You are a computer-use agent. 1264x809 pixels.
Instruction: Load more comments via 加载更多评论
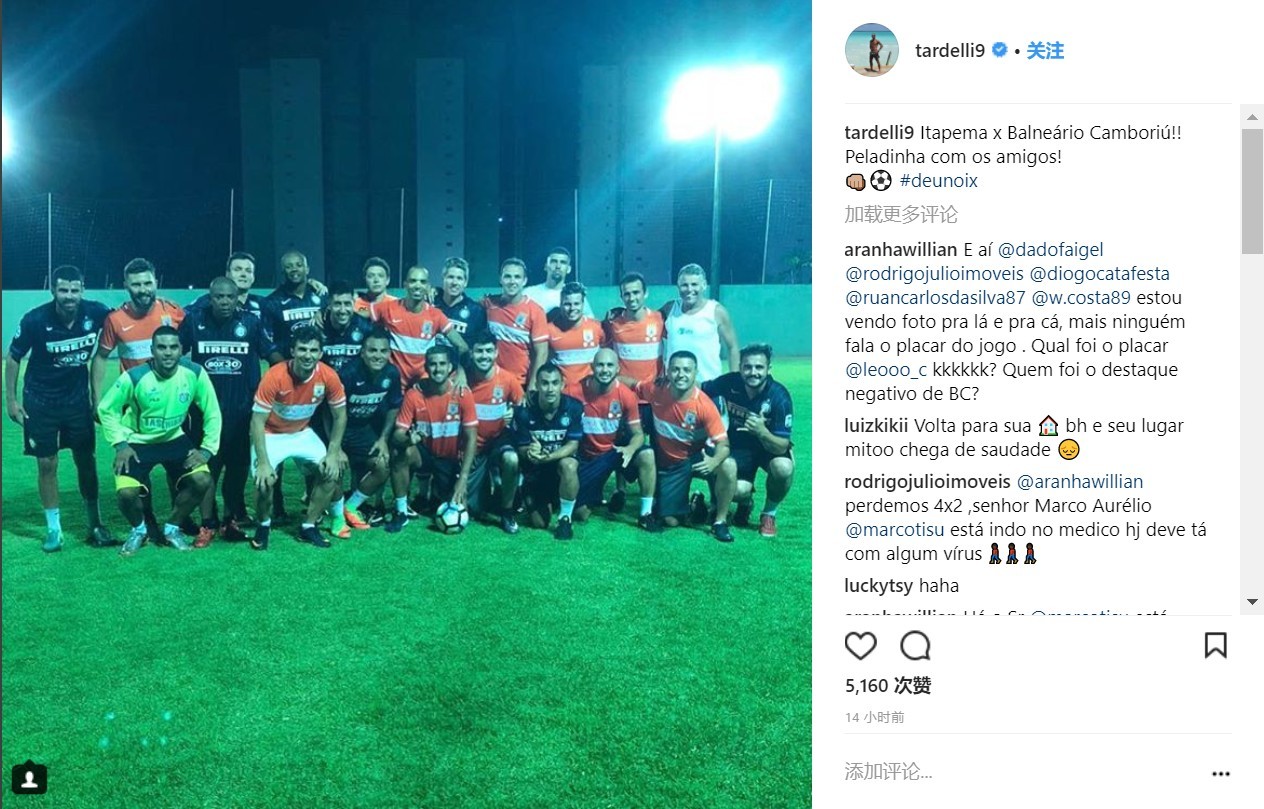(x=901, y=214)
